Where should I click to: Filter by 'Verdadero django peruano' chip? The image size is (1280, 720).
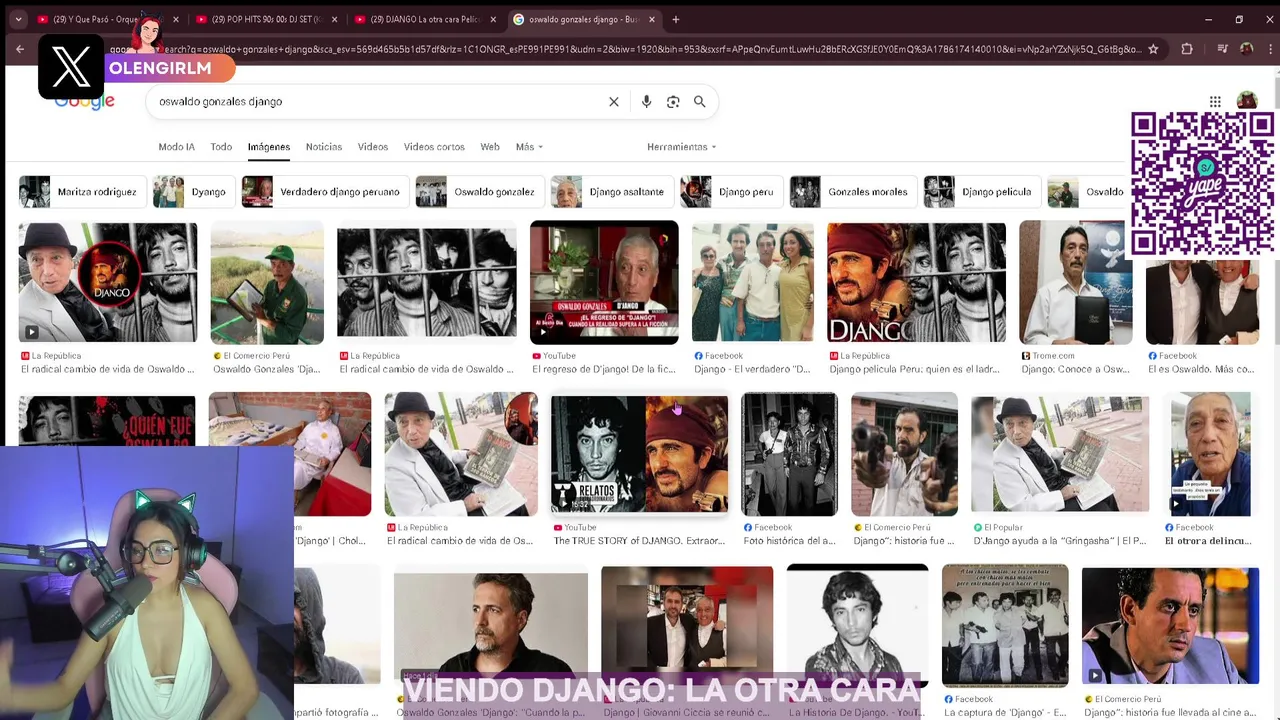point(325,192)
